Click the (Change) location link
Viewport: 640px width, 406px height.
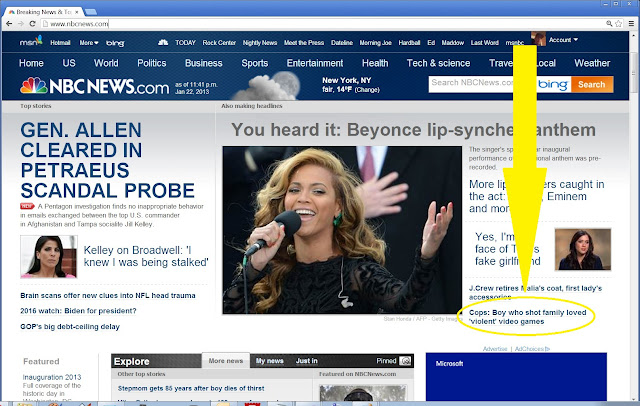367,90
